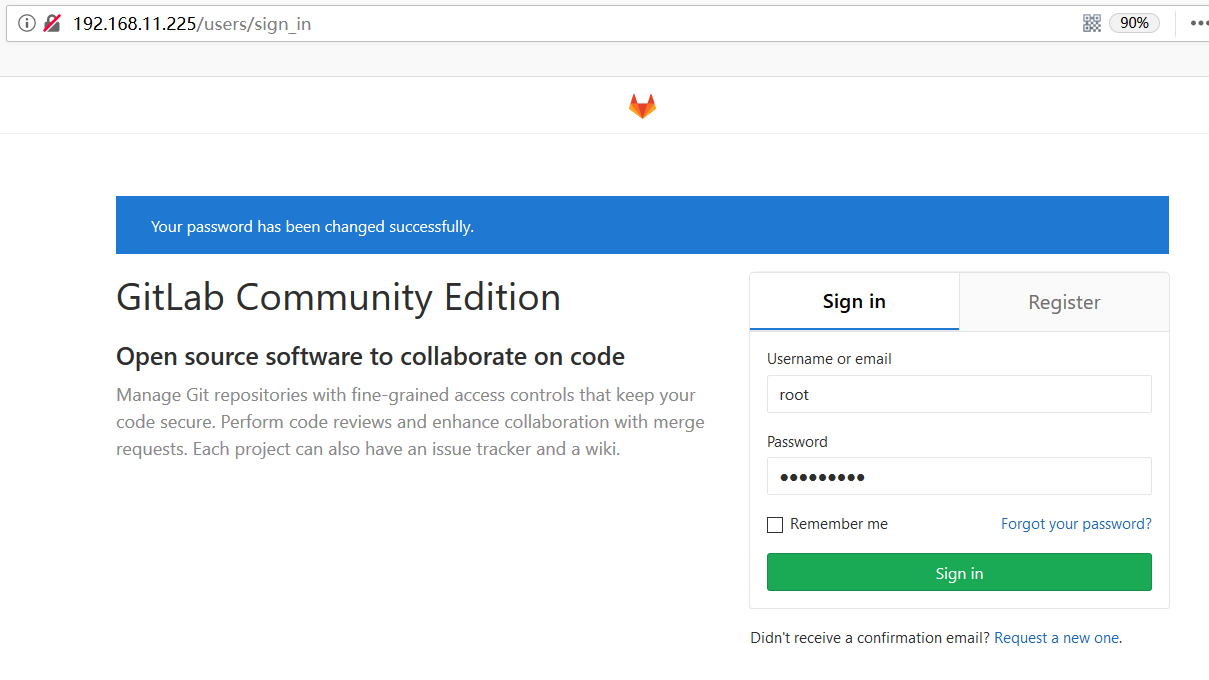Open the Forgot your password link

1076,524
